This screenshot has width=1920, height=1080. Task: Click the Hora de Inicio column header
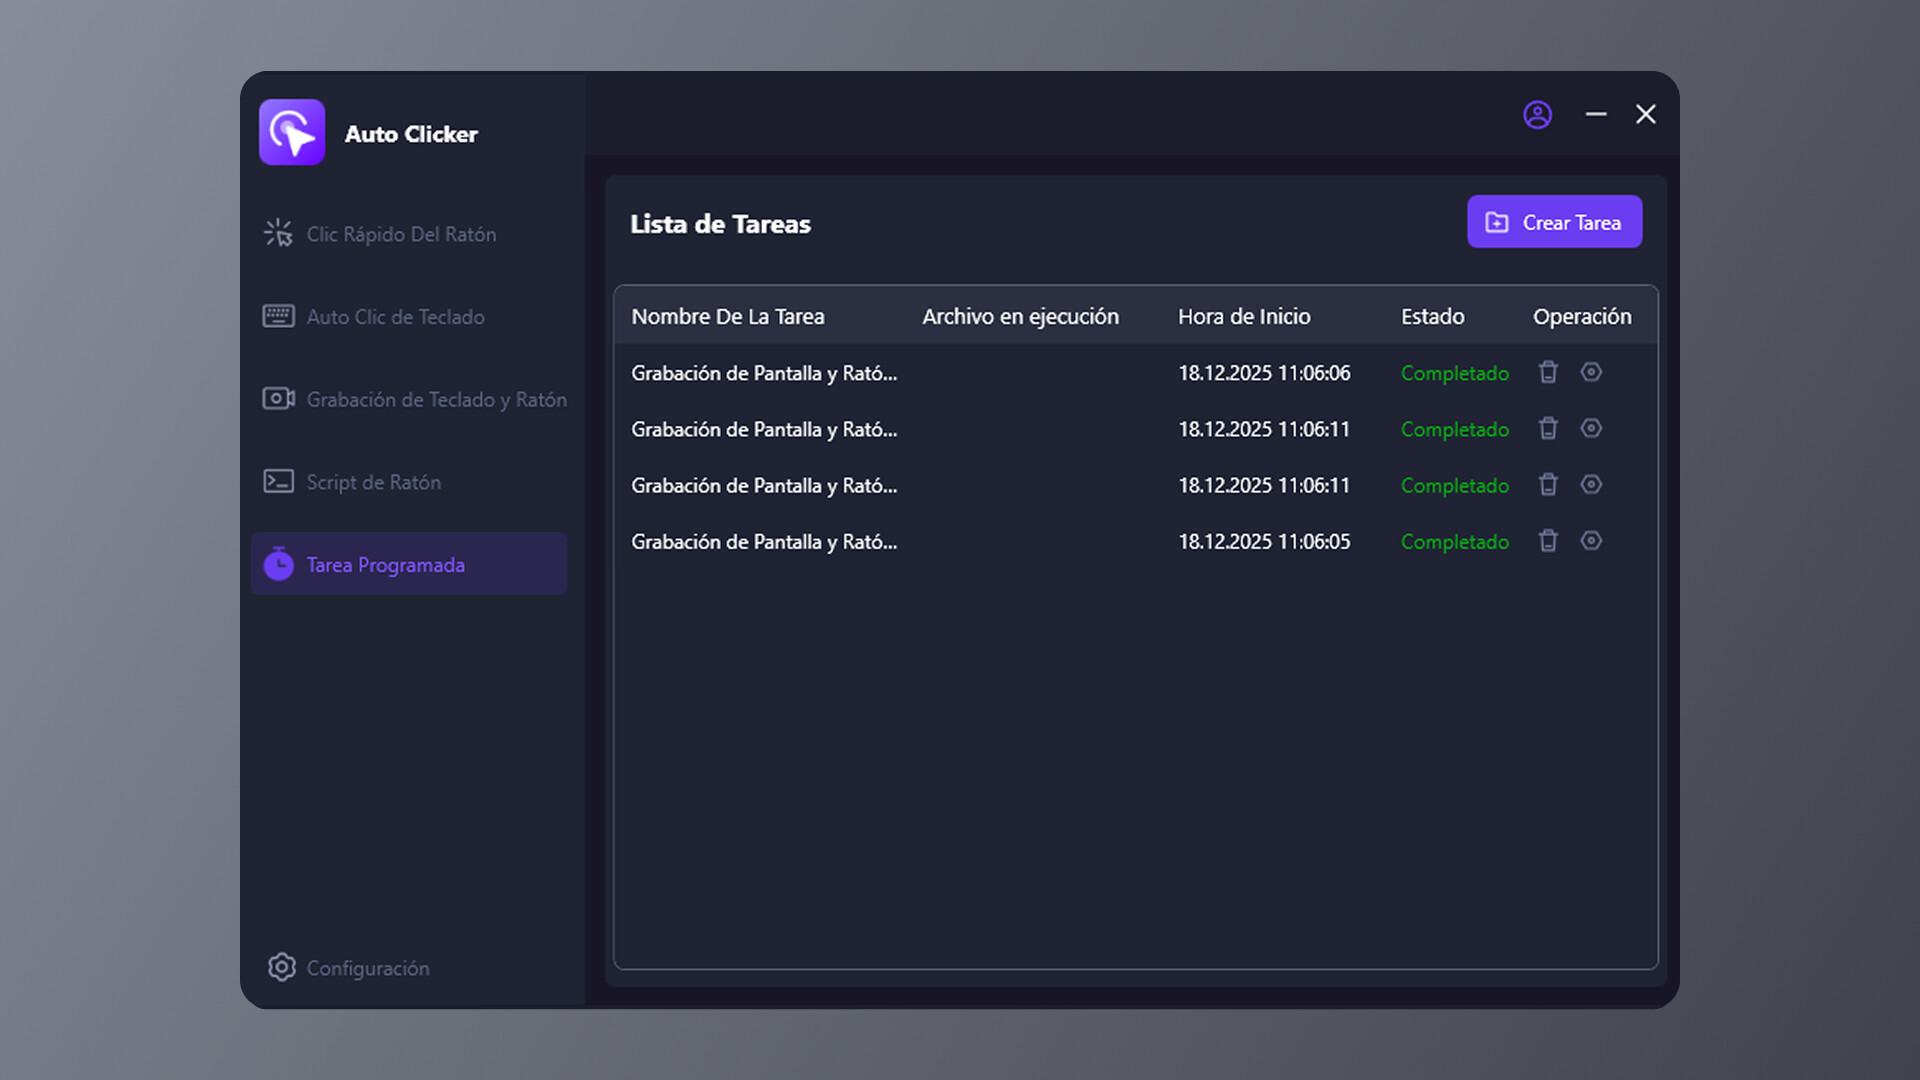pyautogui.click(x=1244, y=317)
